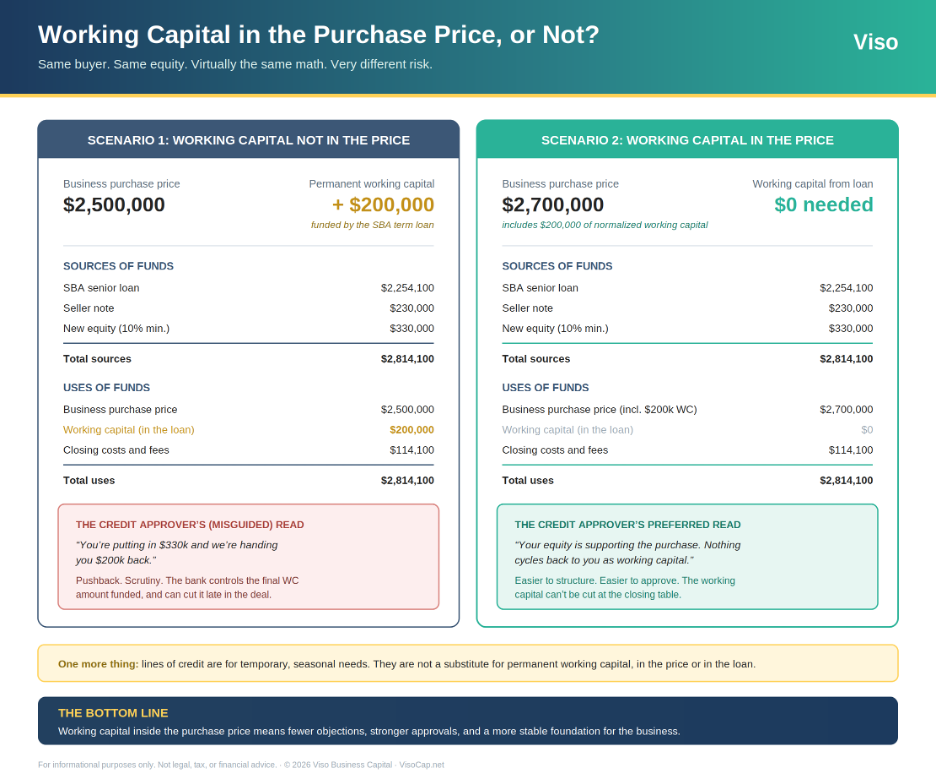This screenshot has width=936, height=780.
Task: Select Scenario 2 Uses of Funds heading
Action: click(545, 387)
